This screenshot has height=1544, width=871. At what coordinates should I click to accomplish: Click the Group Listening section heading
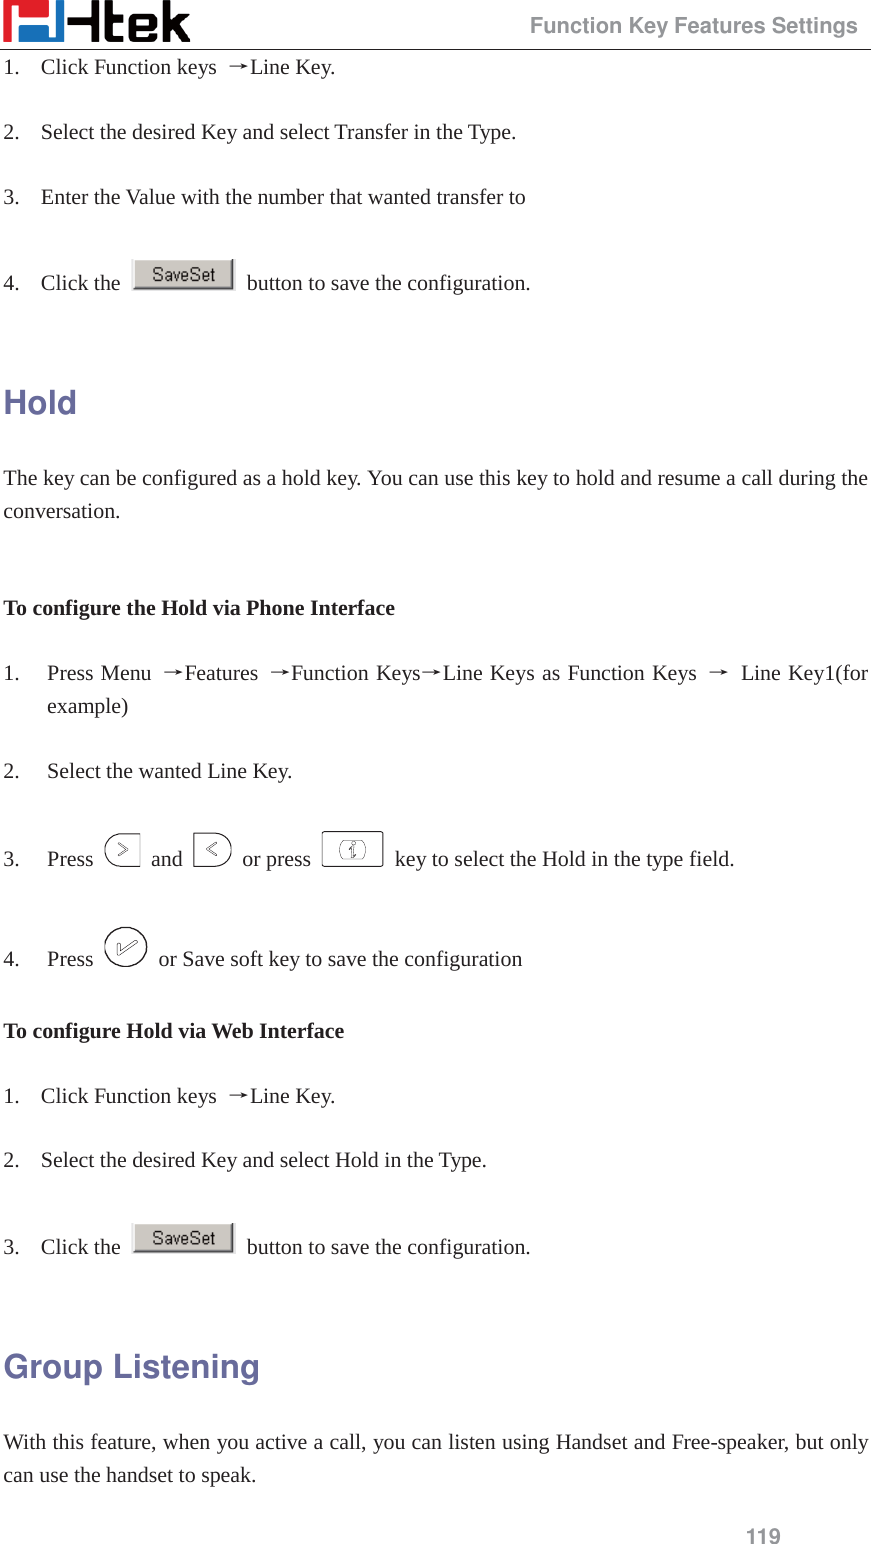[132, 1367]
